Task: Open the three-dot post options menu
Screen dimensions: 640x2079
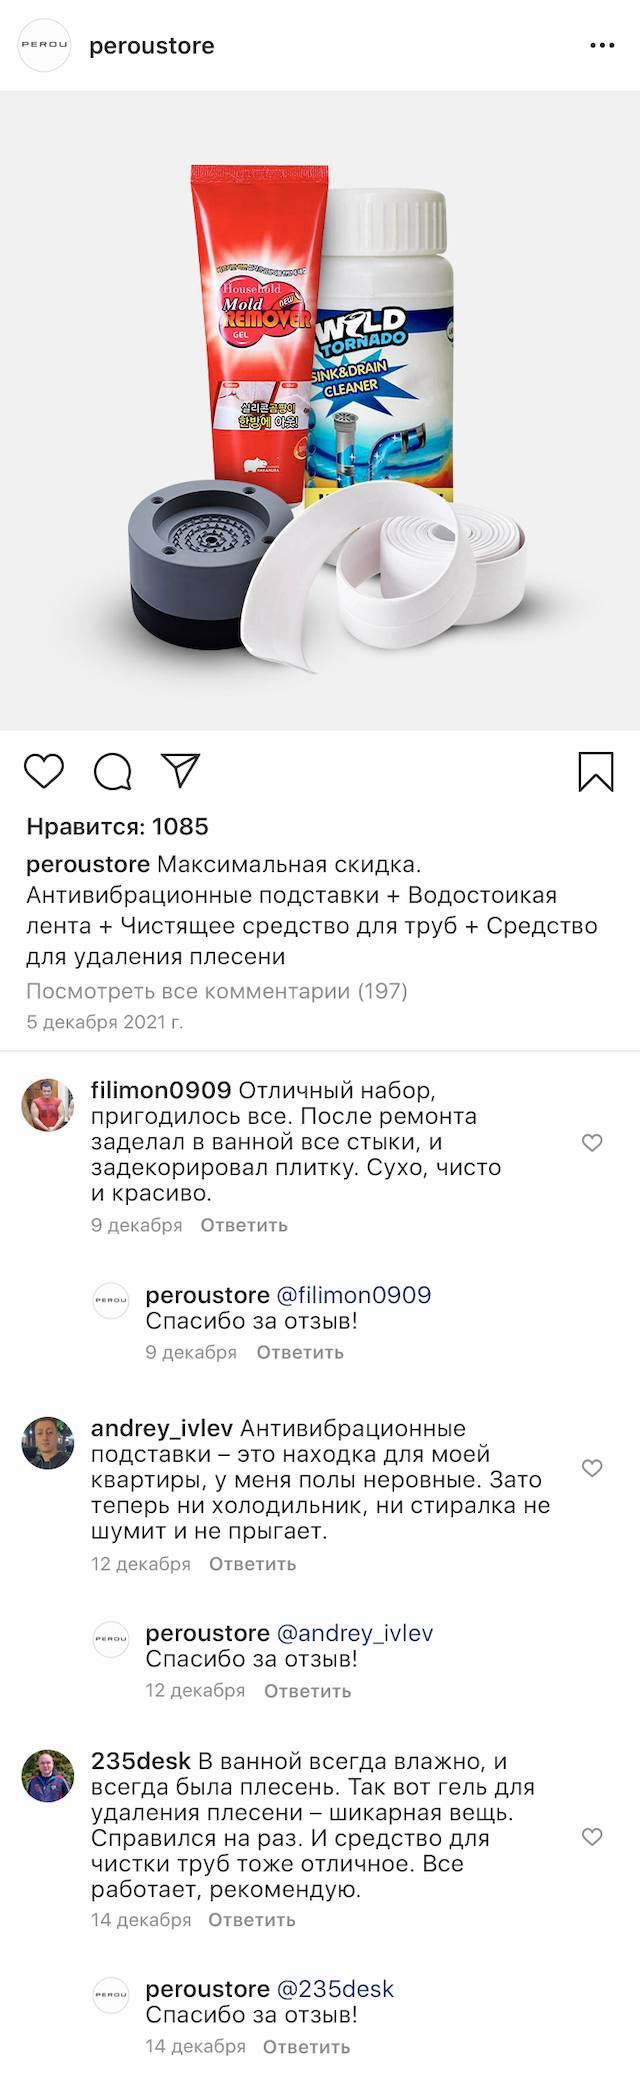Action: coord(602,46)
